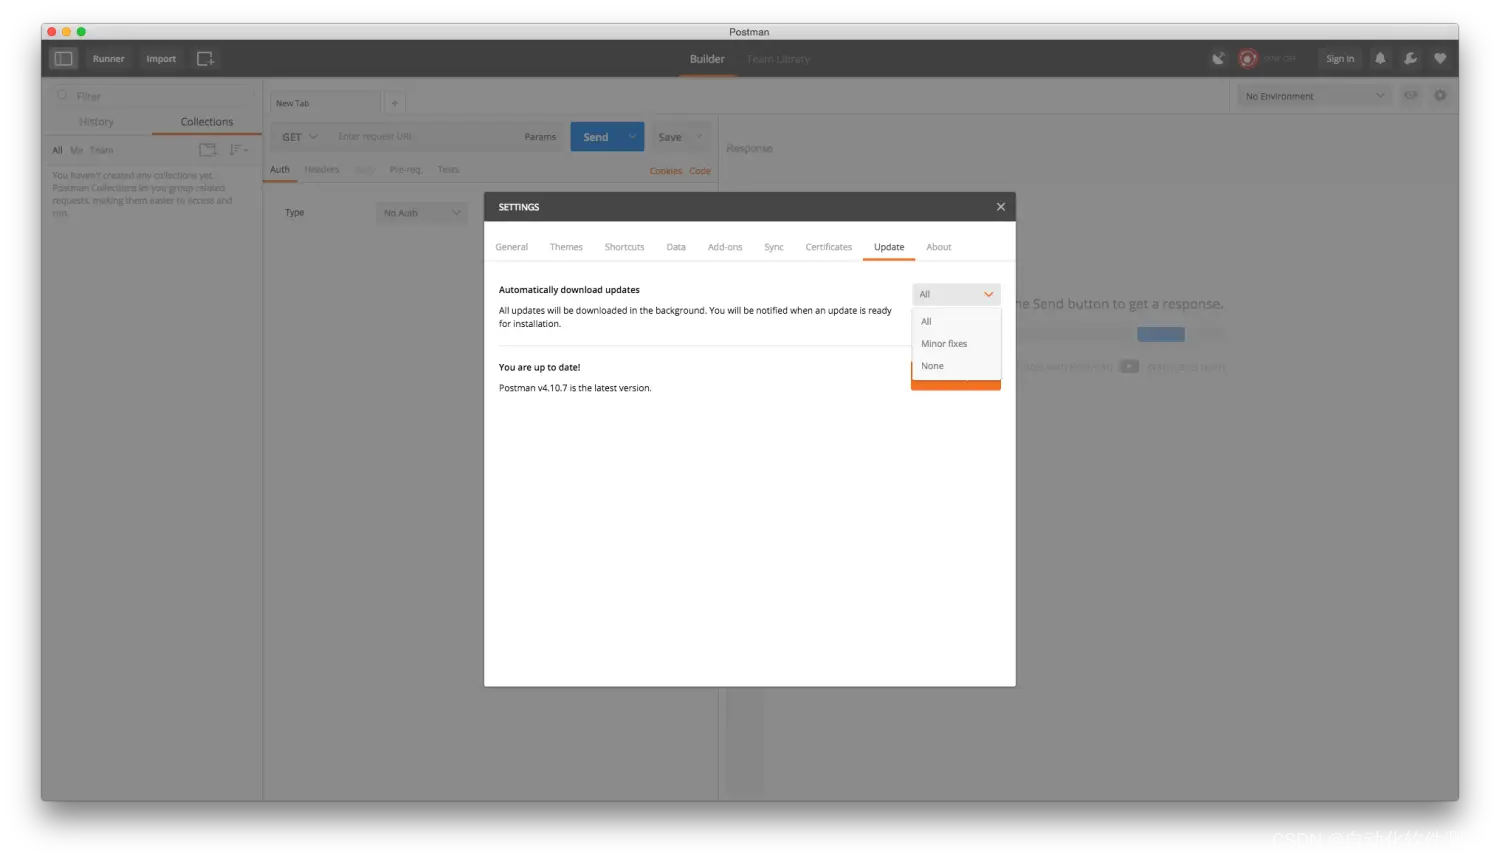Open the Save button dropdown arrow
Viewport: 1500px width, 860px height.
[x=699, y=137]
